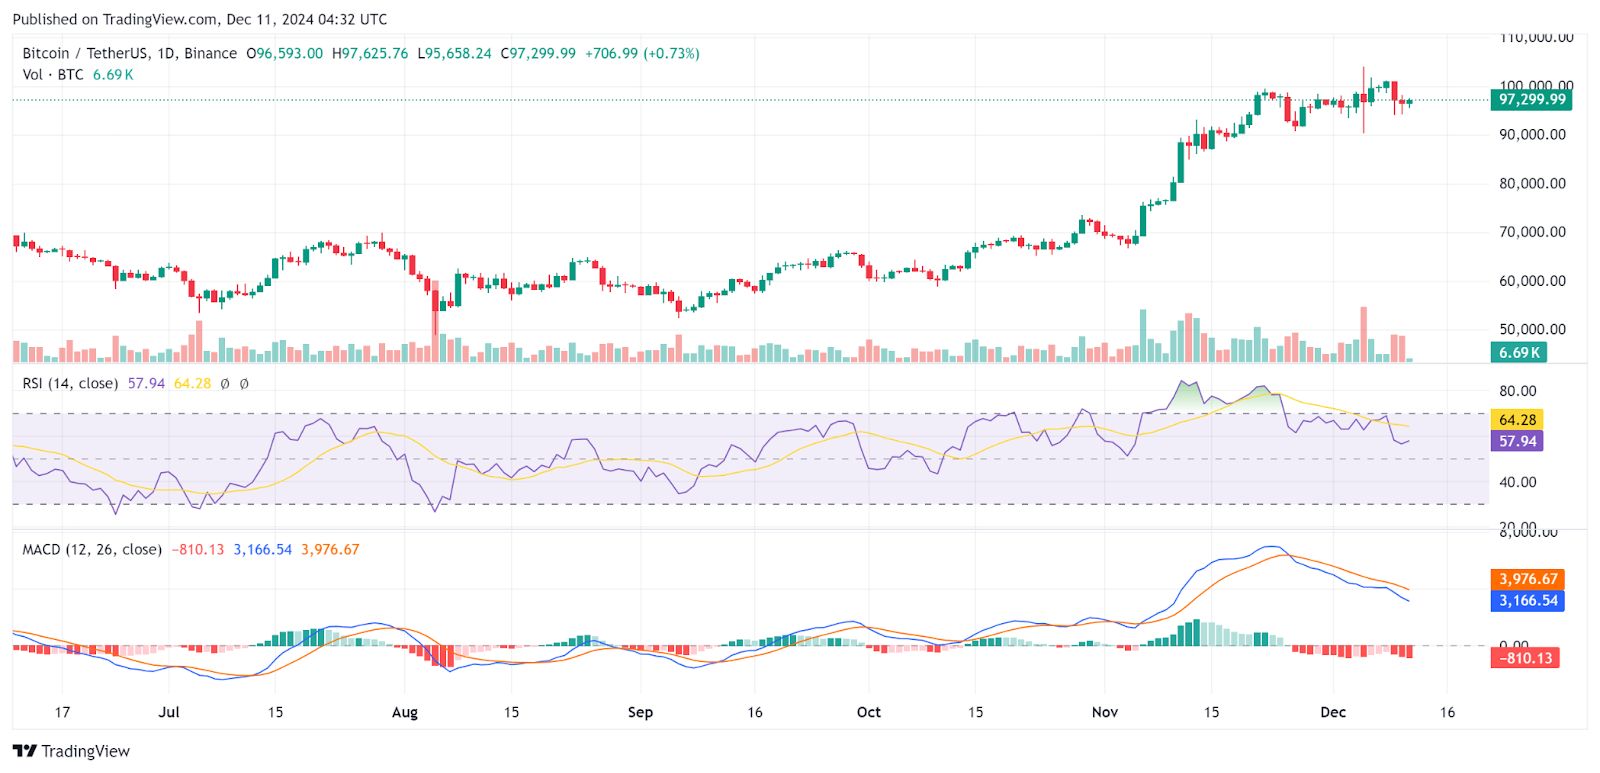Click the Aug label on the time axis
Image resolution: width=1600 pixels, height=773 pixels.
pos(404,712)
